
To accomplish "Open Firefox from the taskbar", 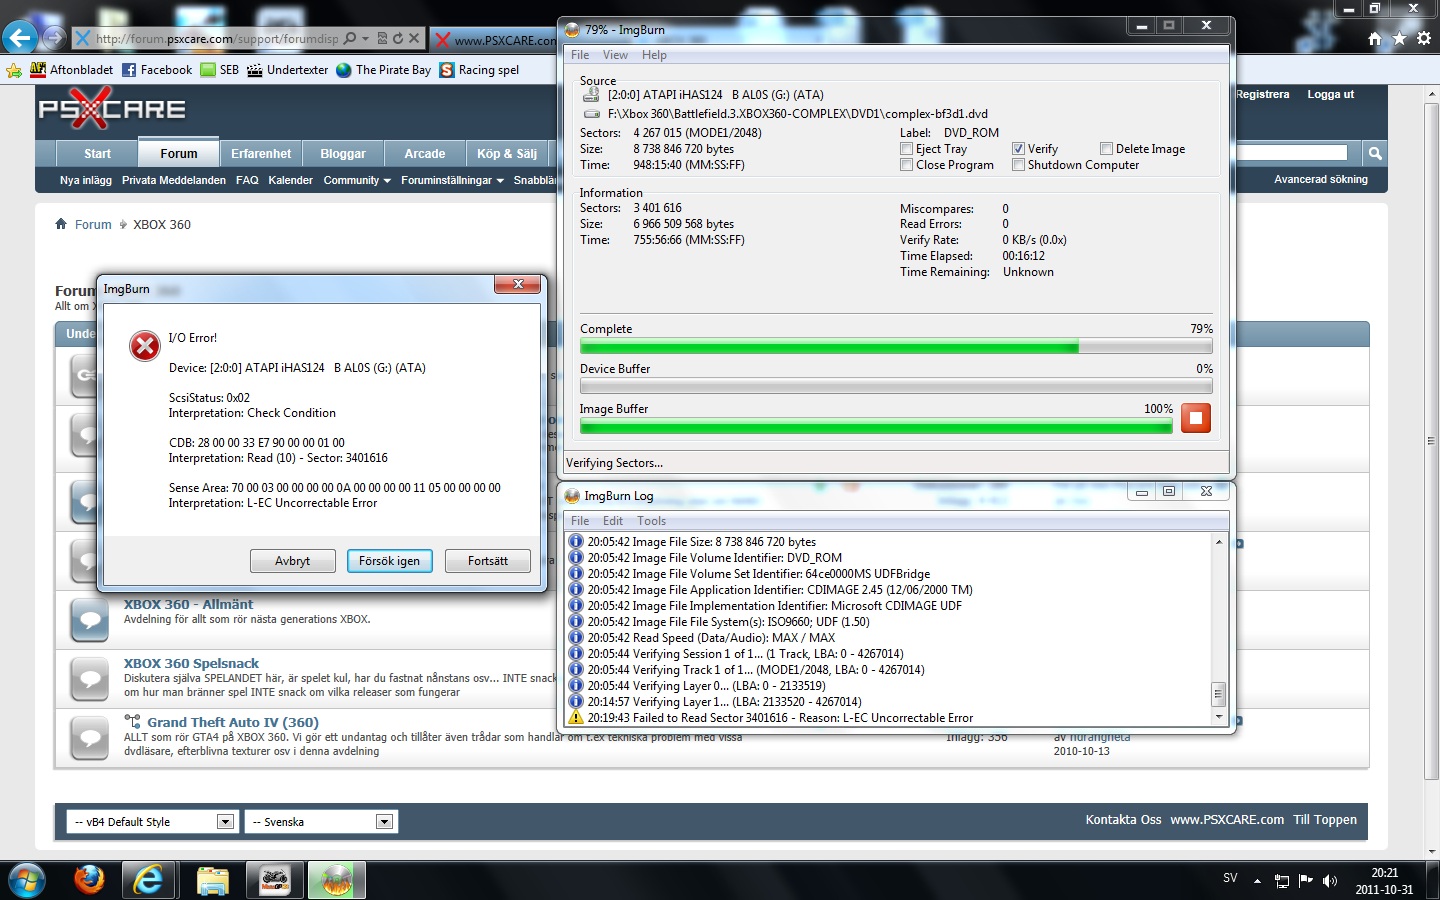I will [89, 880].
